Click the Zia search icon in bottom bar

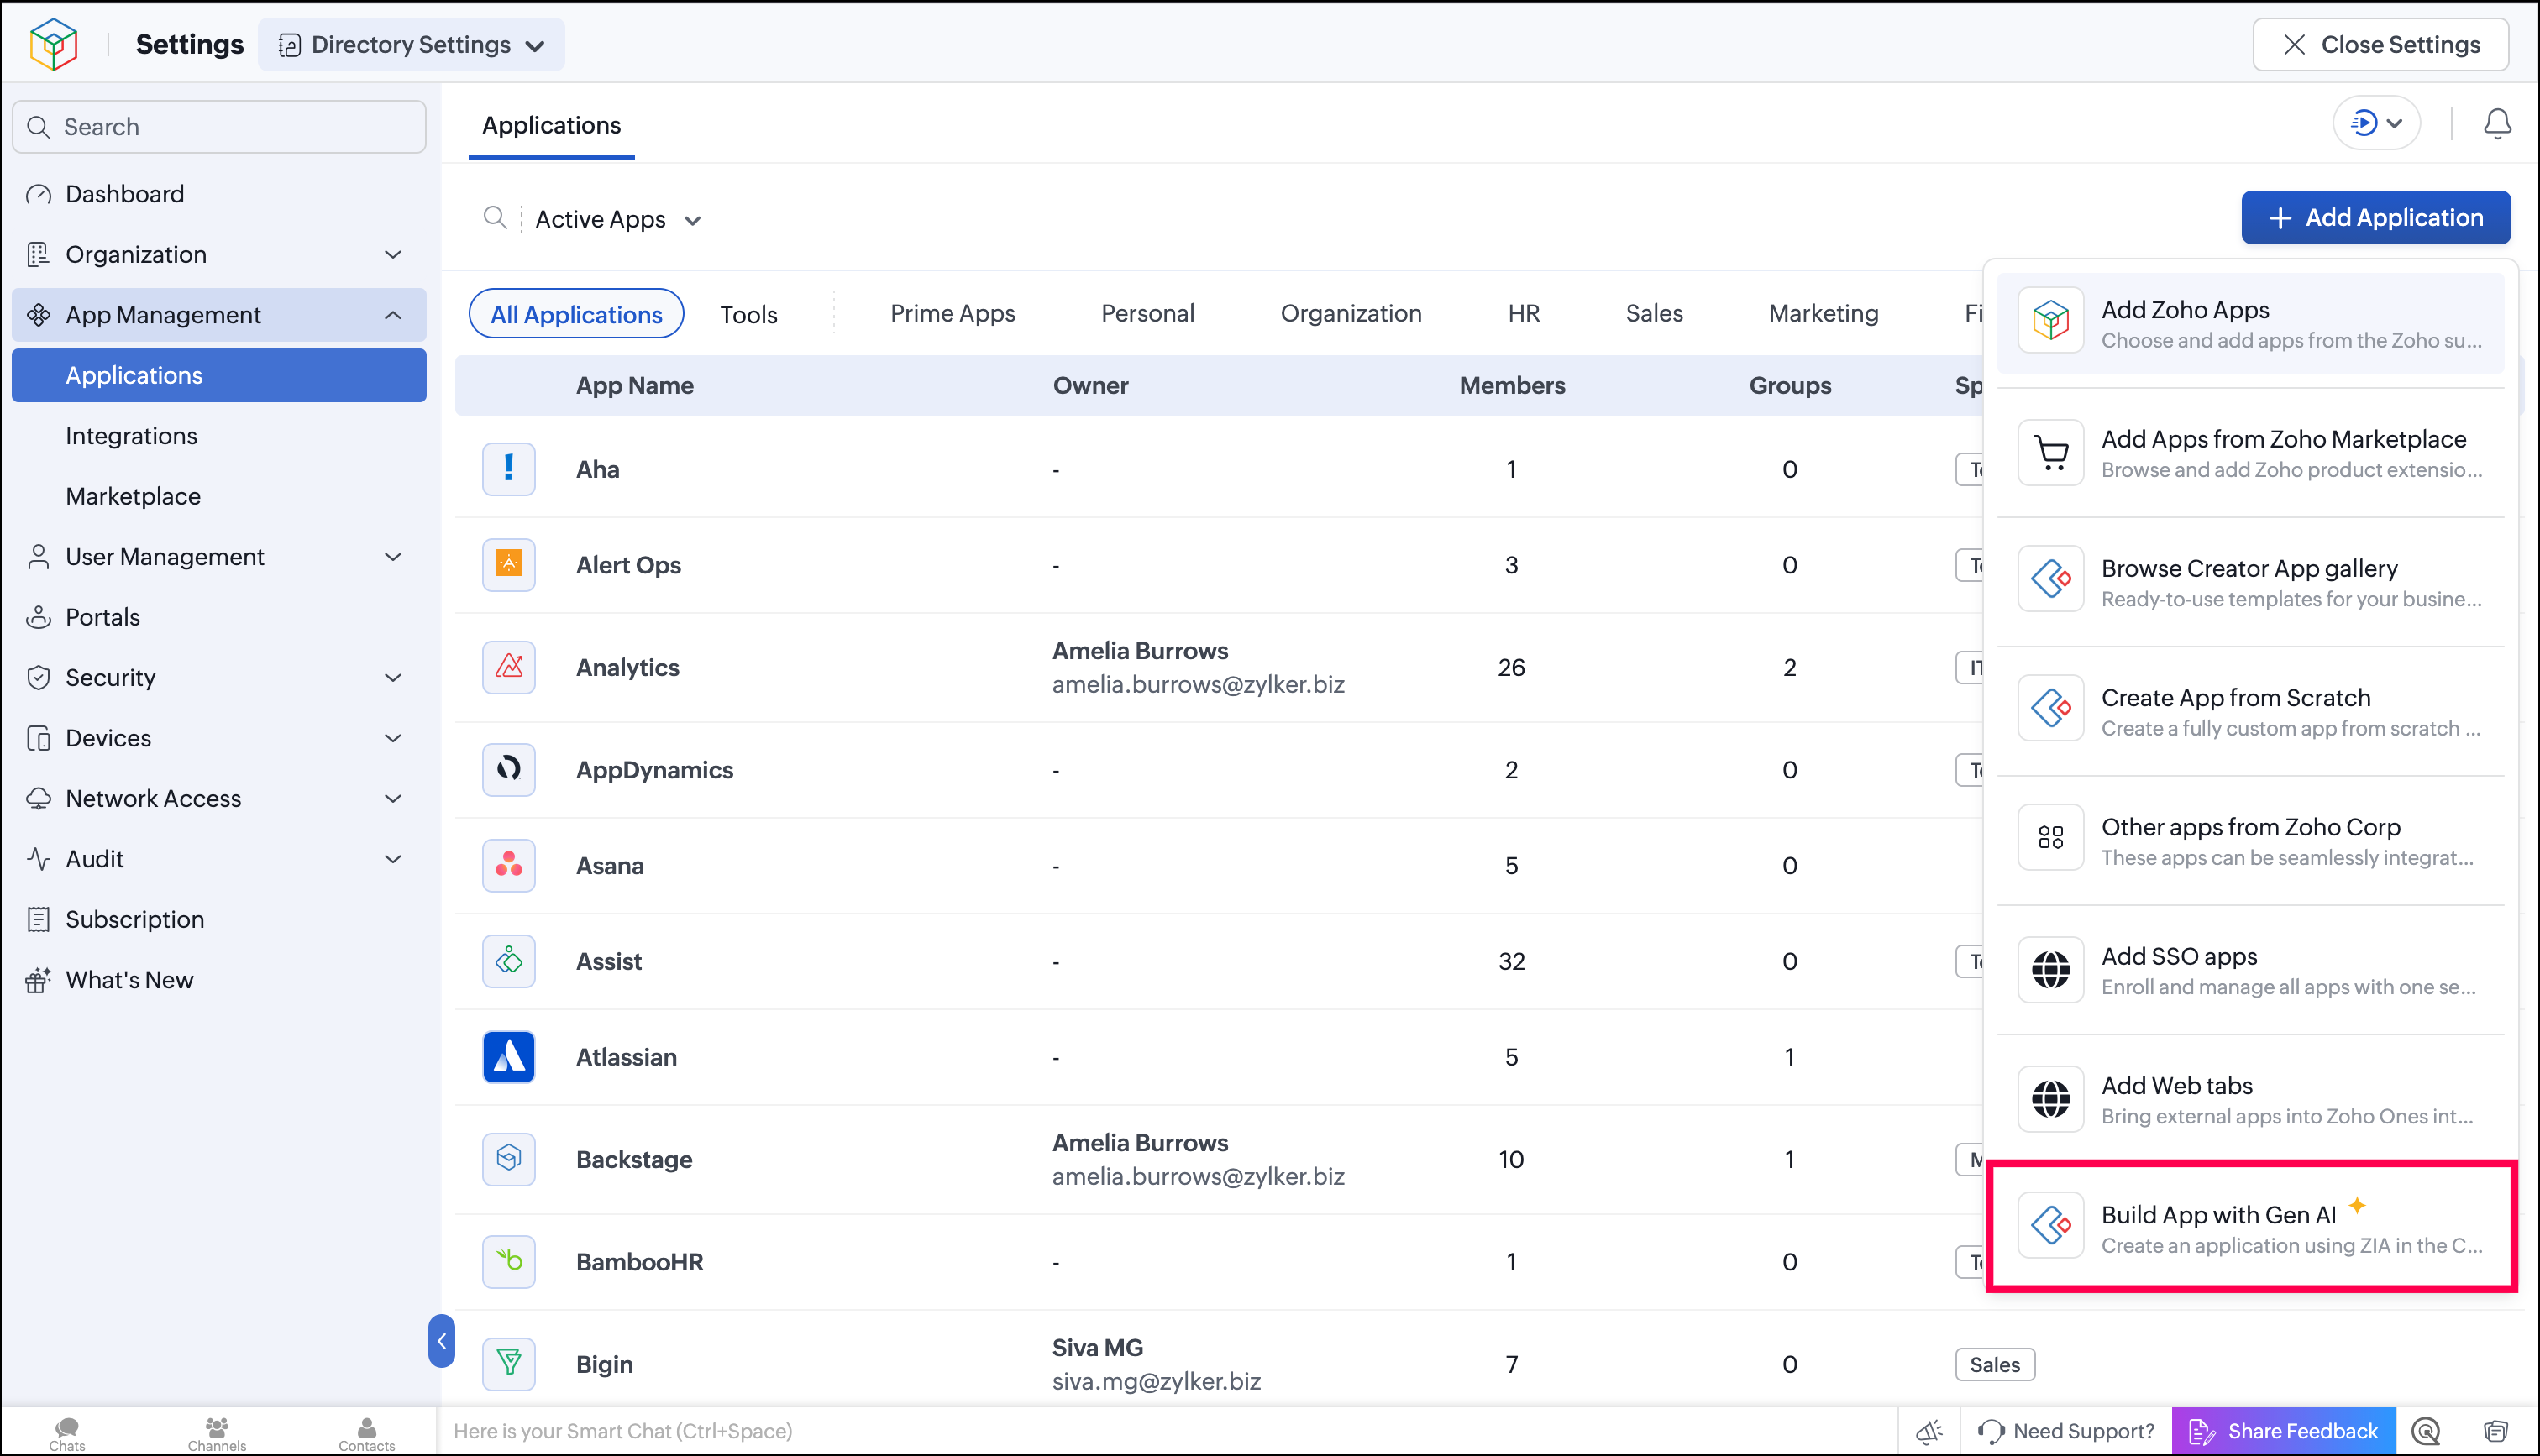coord(2426,1431)
